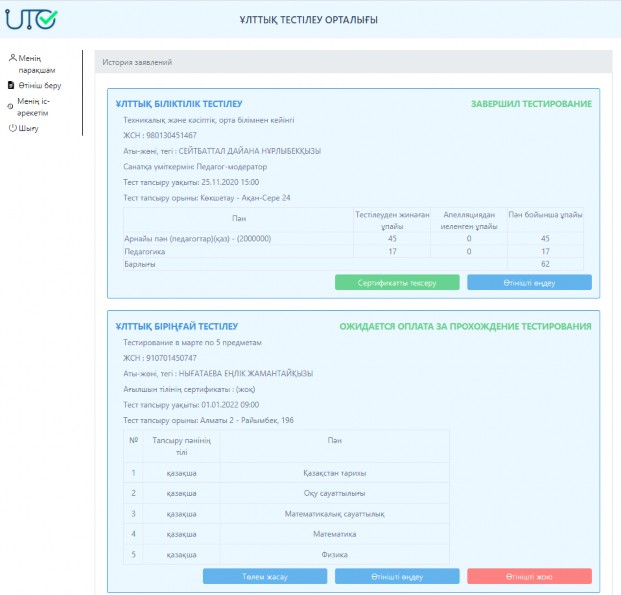Click the user profile icon in sidebar
The width and height of the screenshot is (621, 595).
point(12,58)
